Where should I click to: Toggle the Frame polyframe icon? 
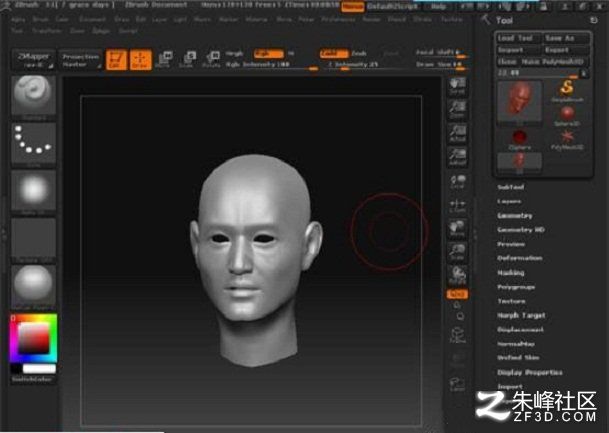(458, 335)
